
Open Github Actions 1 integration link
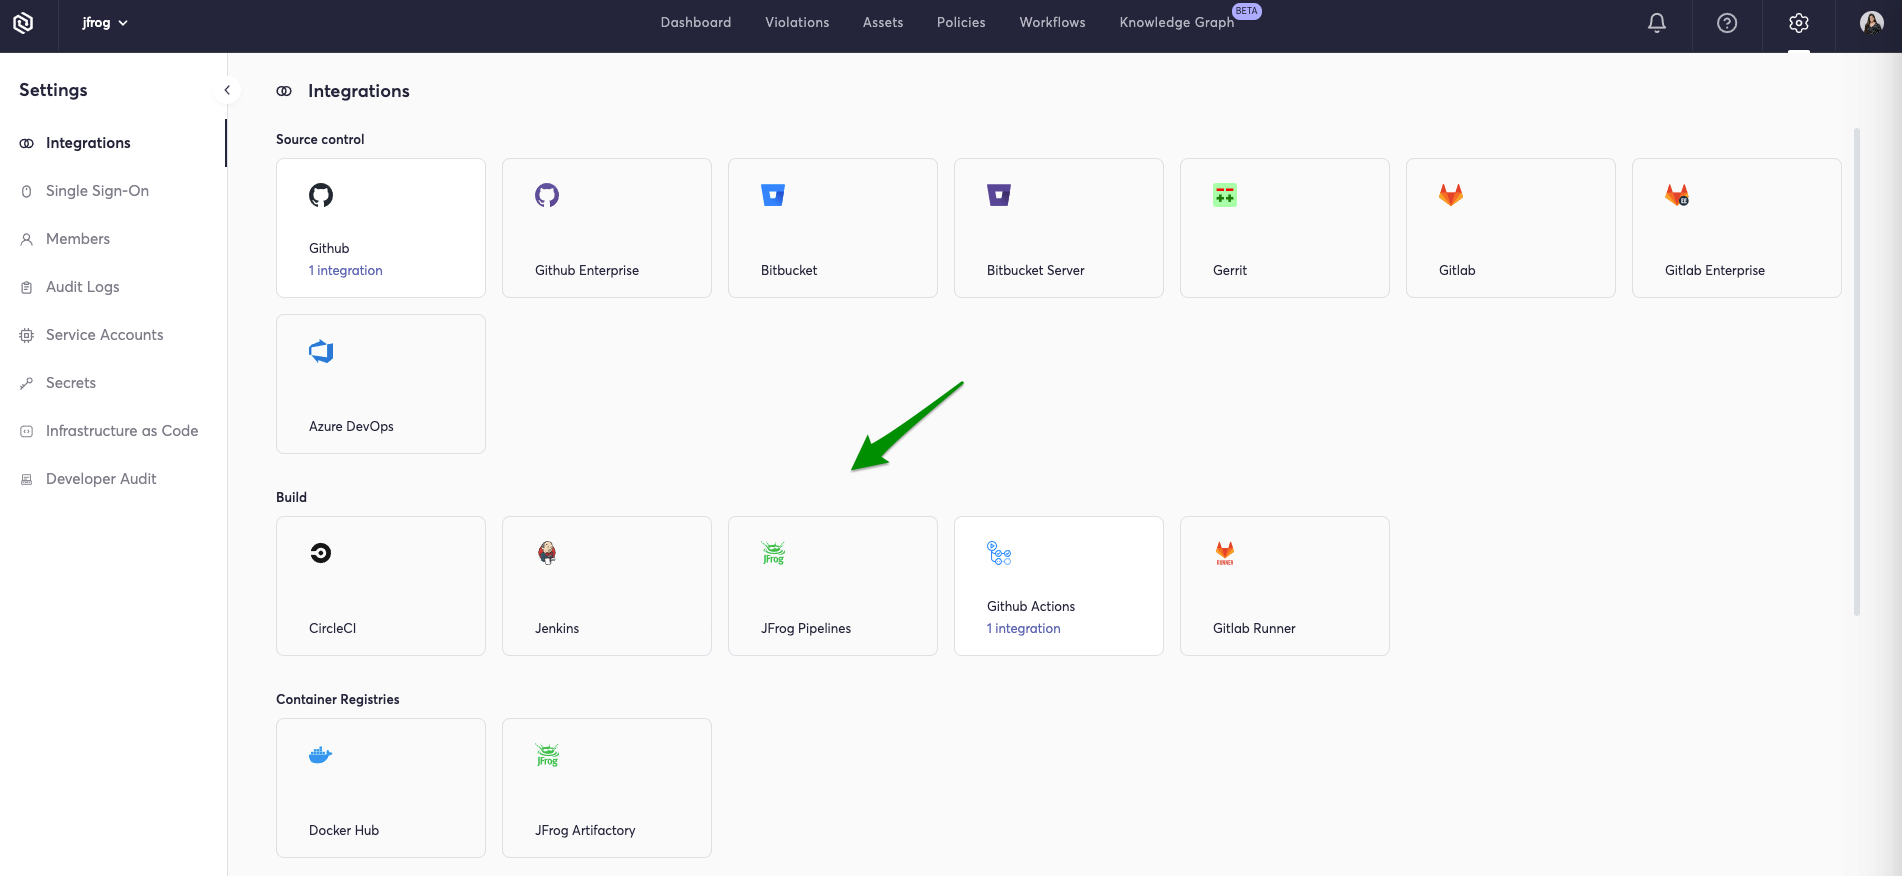(x=1024, y=629)
